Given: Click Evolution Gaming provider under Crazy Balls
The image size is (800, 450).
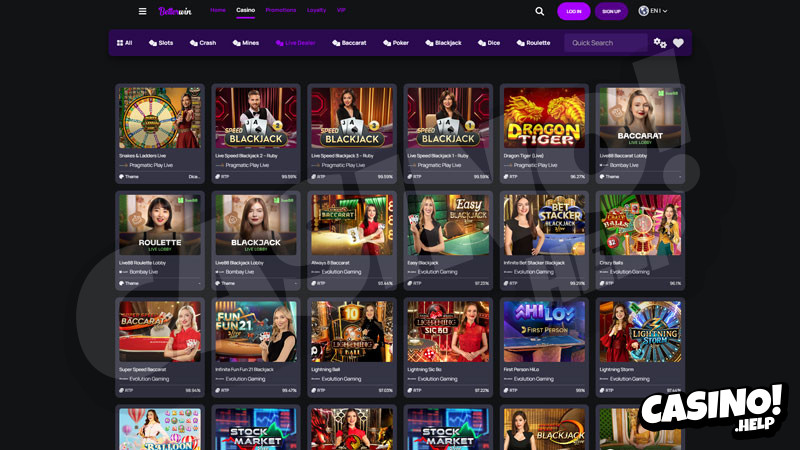Looking at the screenshot, I should [x=630, y=272].
